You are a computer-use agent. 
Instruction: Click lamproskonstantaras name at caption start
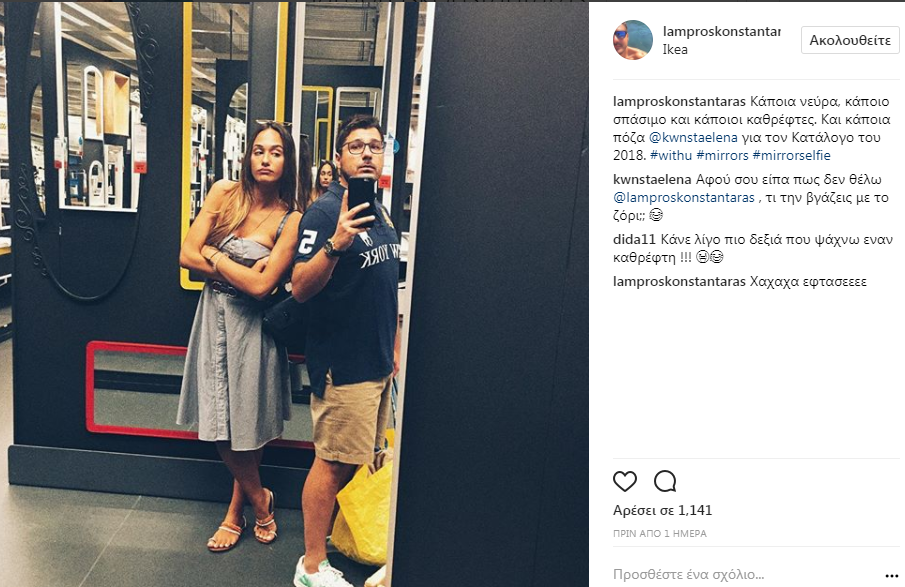pyautogui.click(x=679, y=102)
